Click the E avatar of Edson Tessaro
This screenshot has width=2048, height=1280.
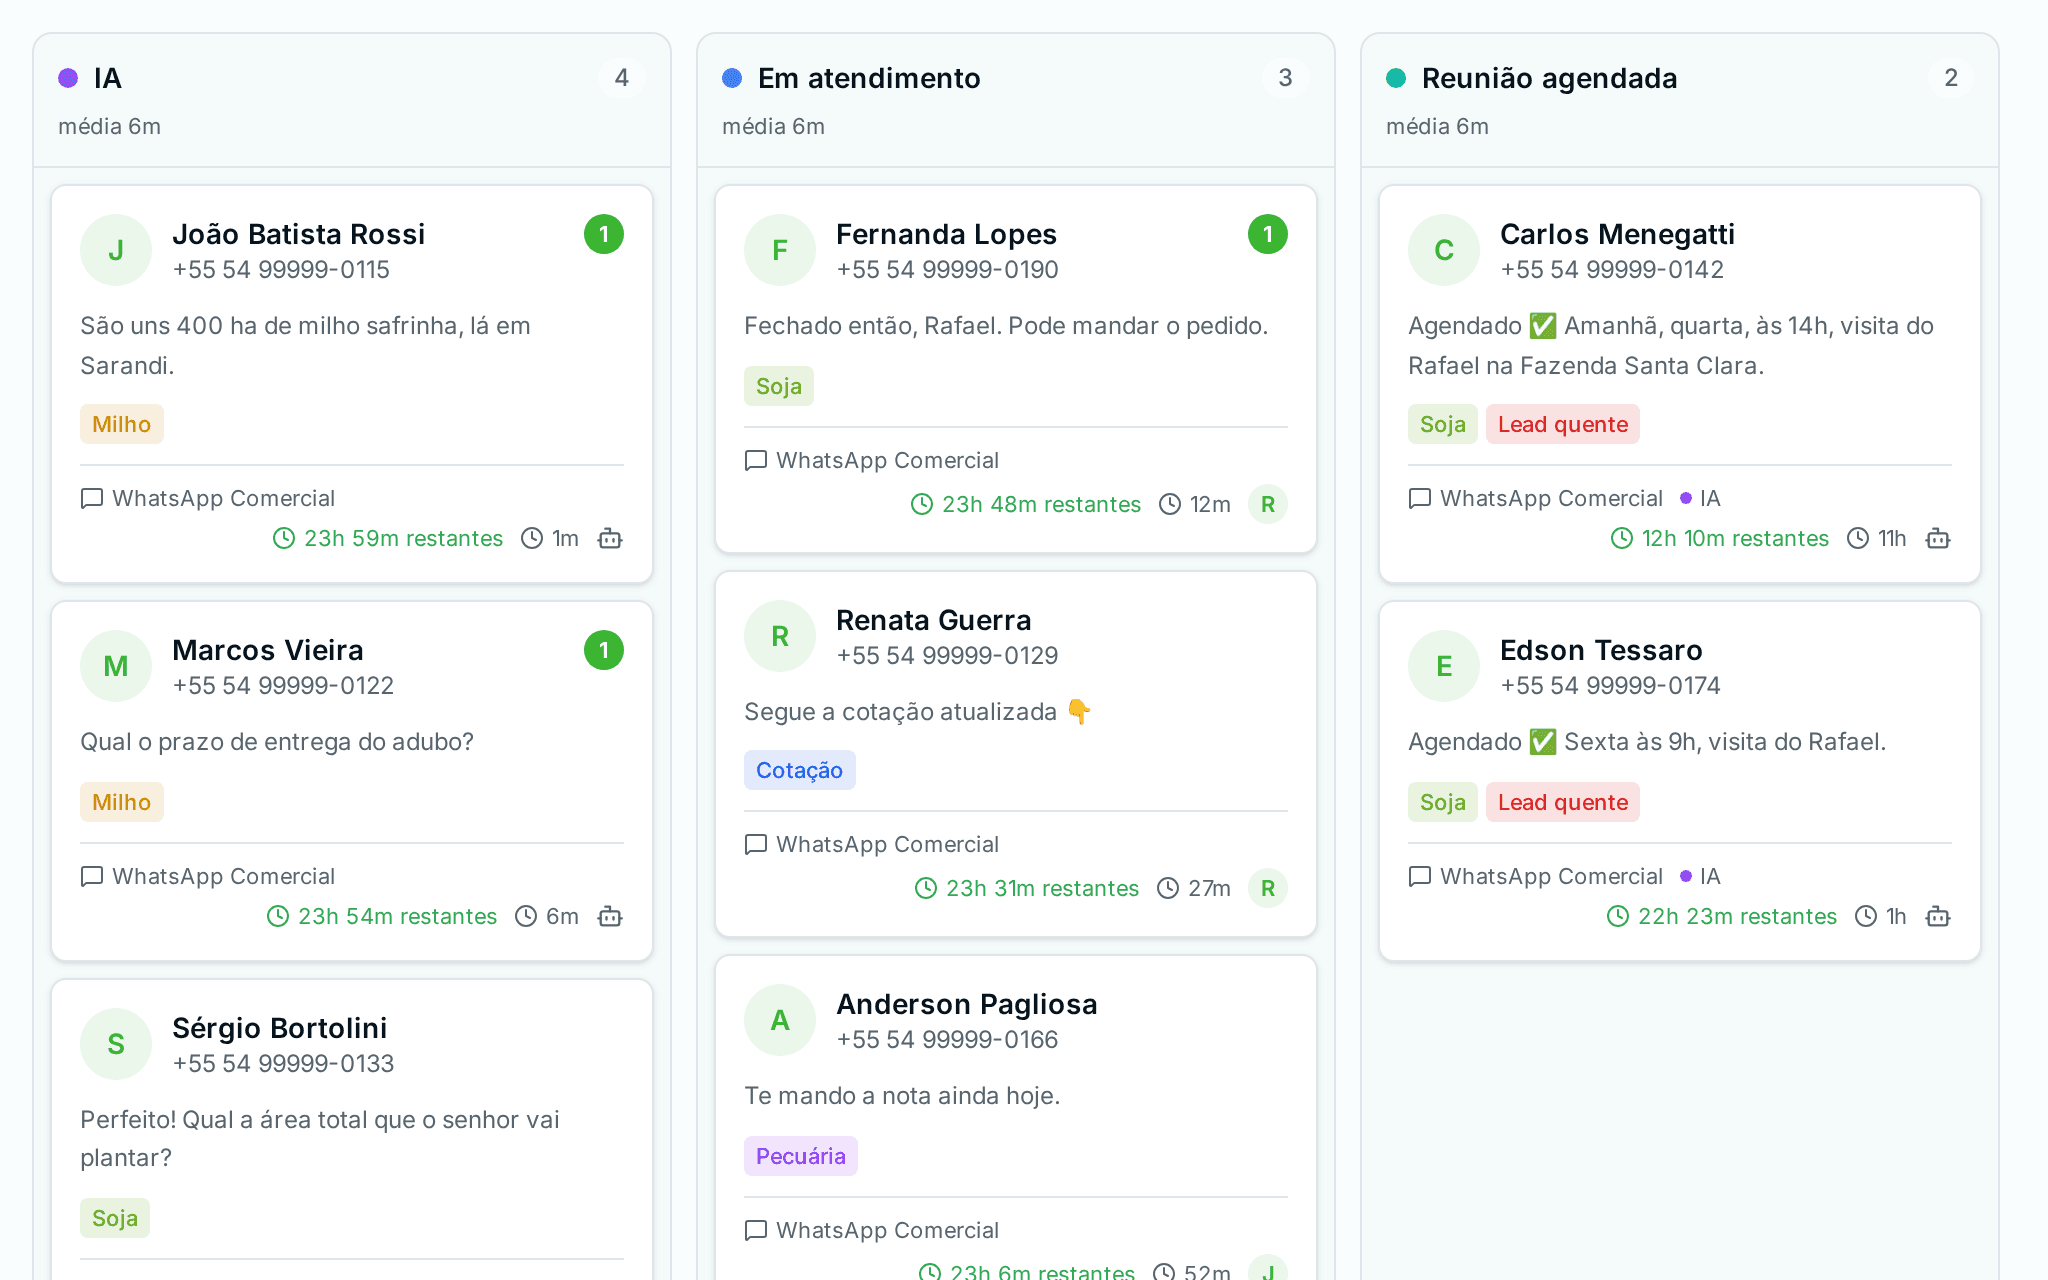coord(1444,666)
